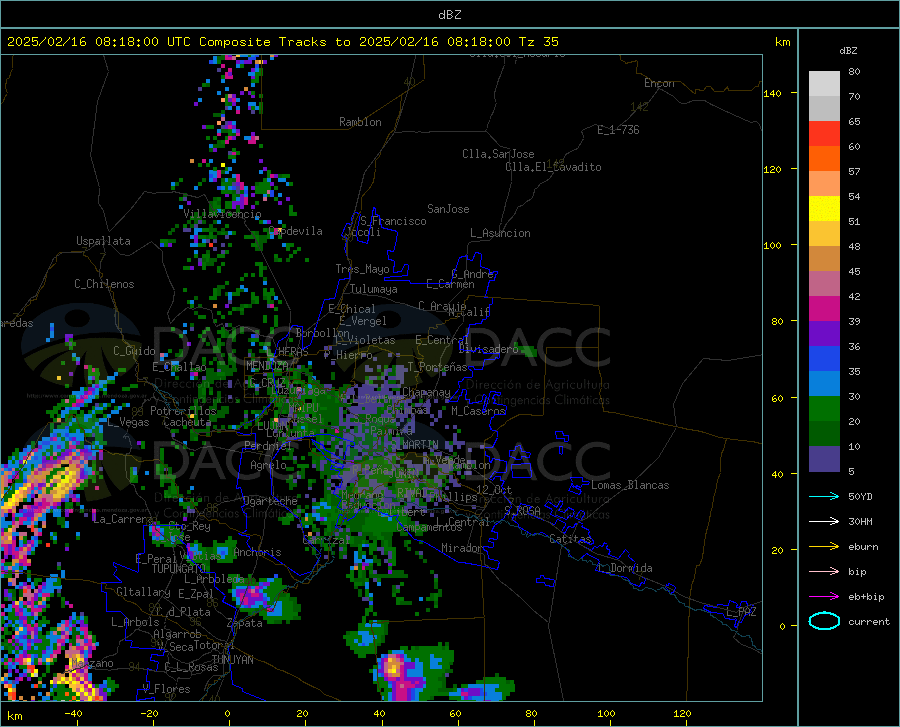The height and width of the screenshot is (727, 900).
Task: Select the blue 35 dBZ color swatch
Action: pos(824,359)
